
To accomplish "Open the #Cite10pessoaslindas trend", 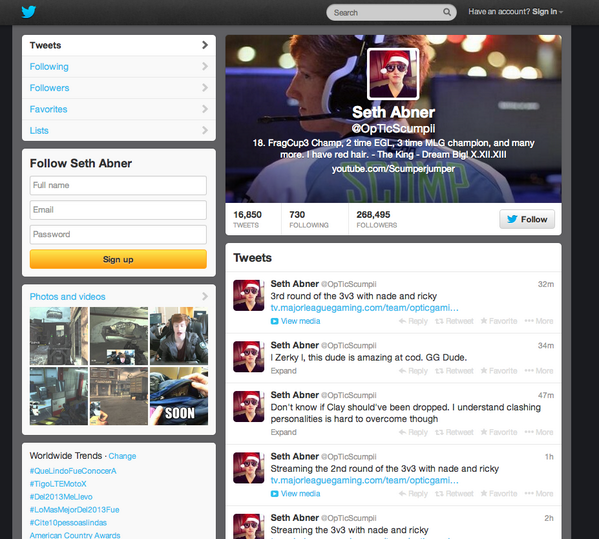I will coord(68,523).
